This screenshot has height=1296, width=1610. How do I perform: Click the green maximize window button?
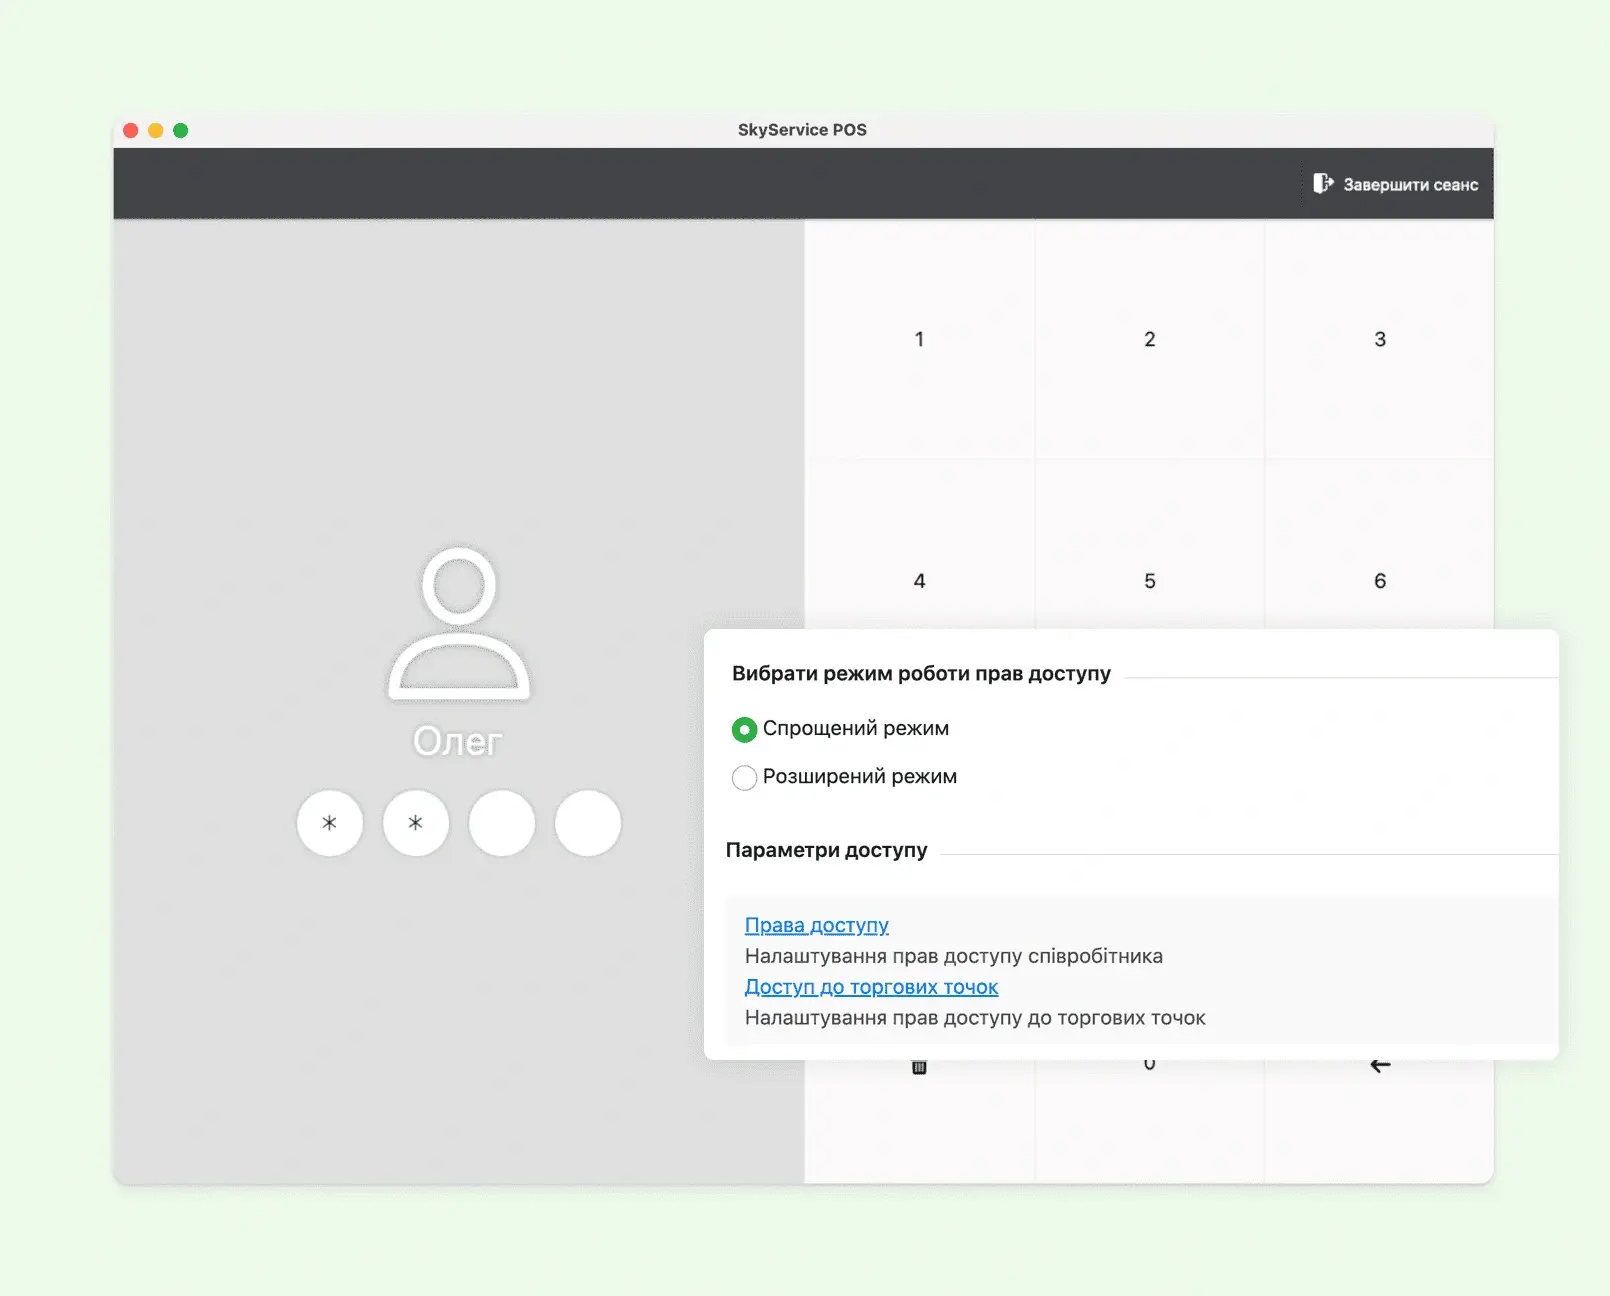181,131
